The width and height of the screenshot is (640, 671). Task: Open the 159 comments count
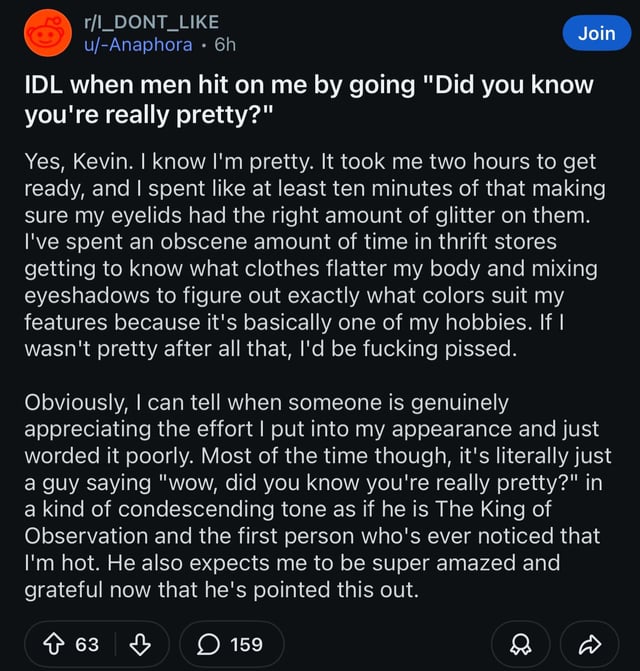246,645
